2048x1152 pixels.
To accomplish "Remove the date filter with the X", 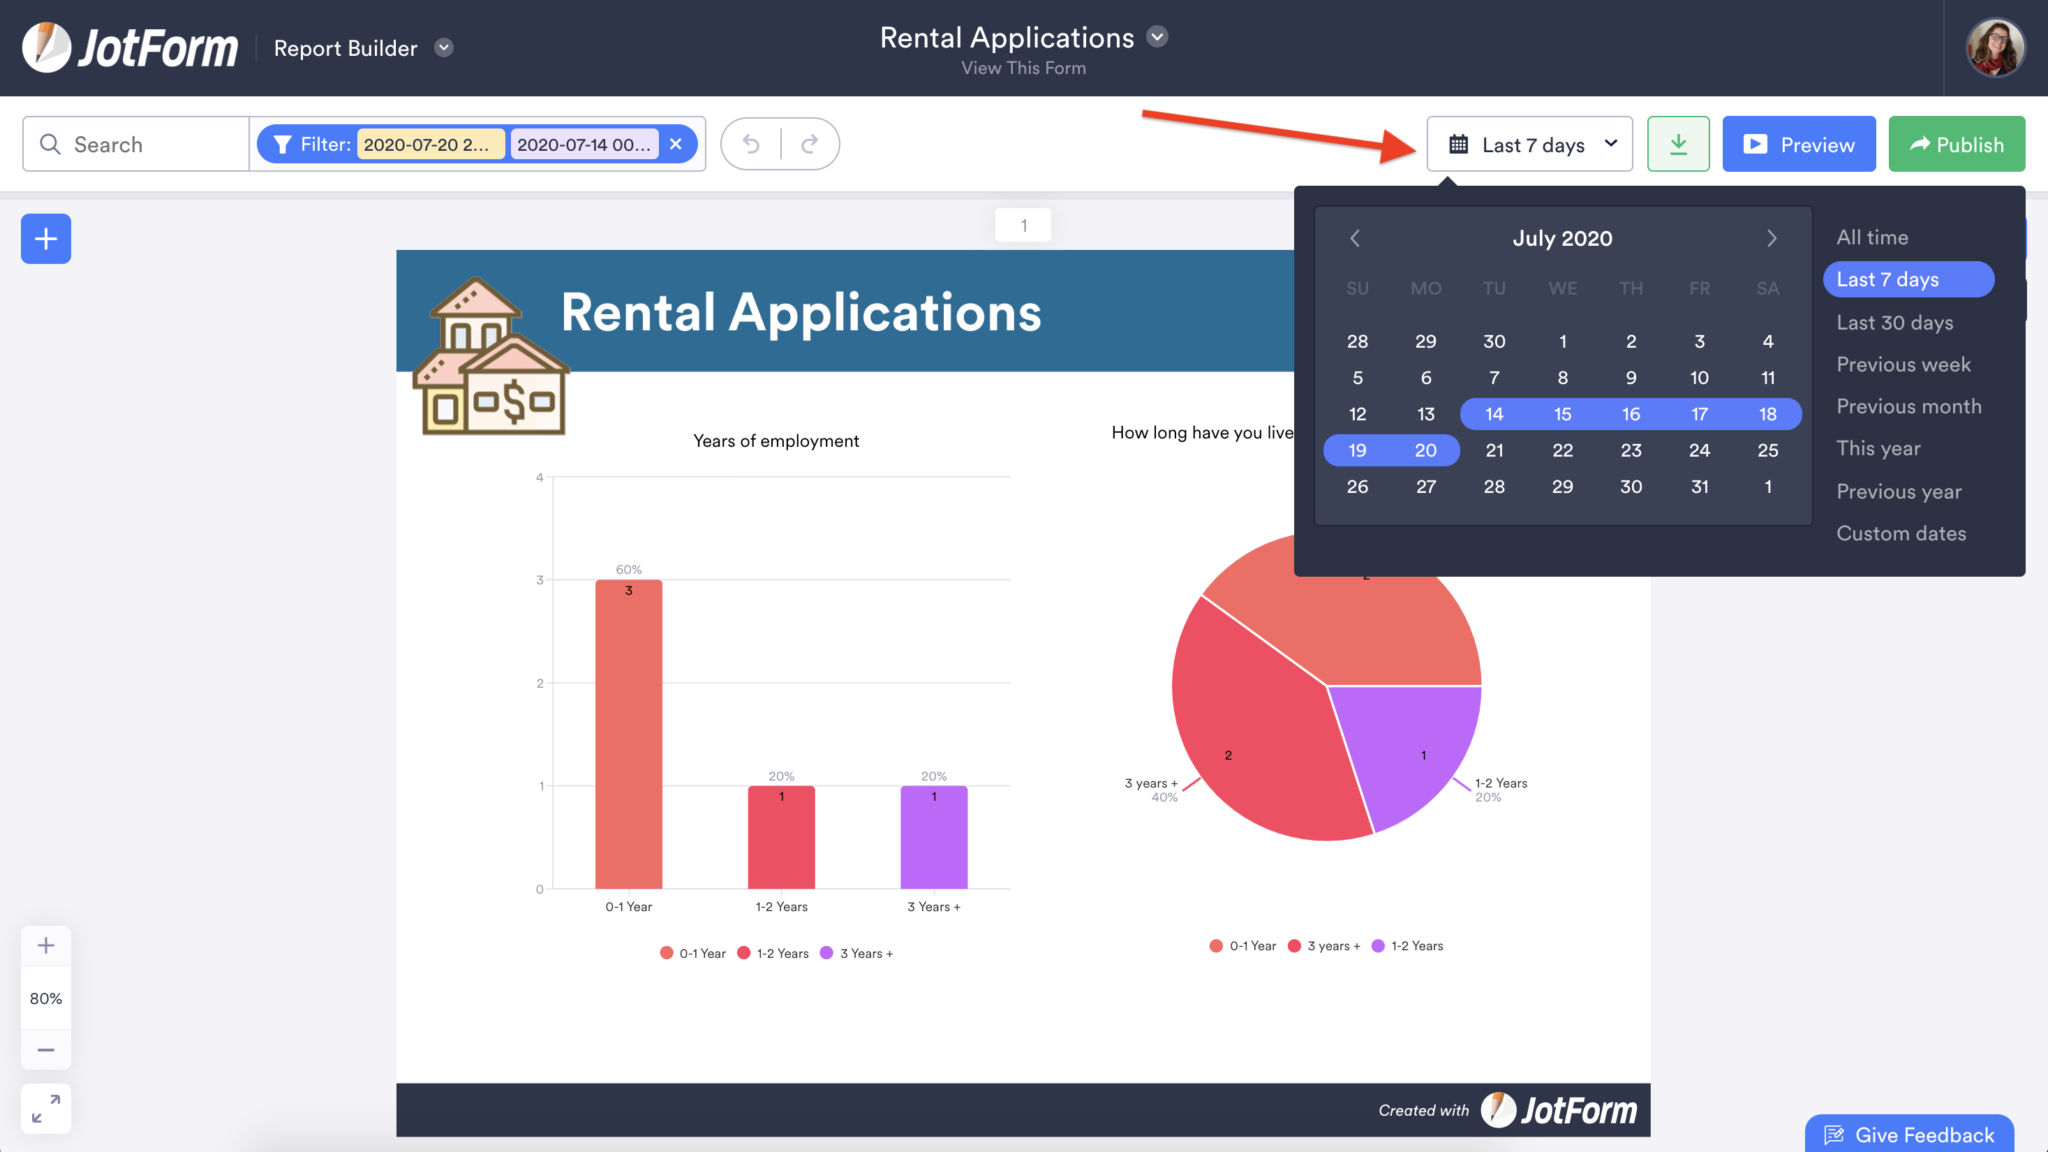I will tap(677, 143).
